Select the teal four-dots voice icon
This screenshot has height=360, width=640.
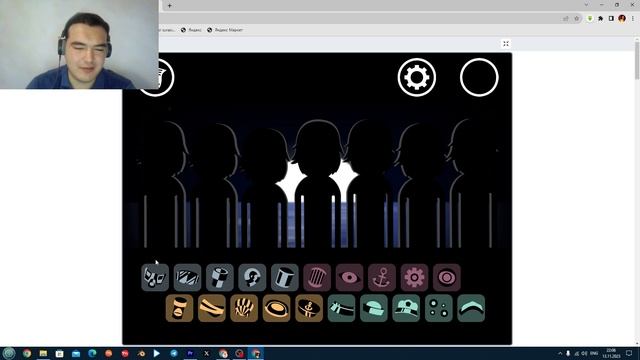tap(438, 308)
